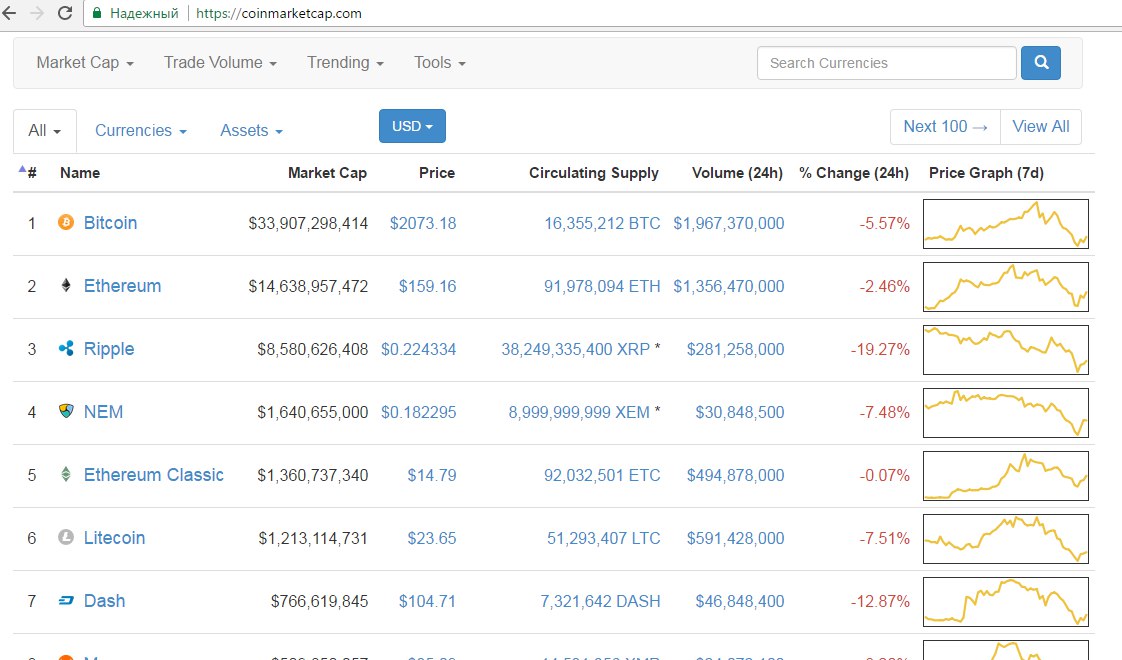Click NEM price $0.182295

pos(419,412)
